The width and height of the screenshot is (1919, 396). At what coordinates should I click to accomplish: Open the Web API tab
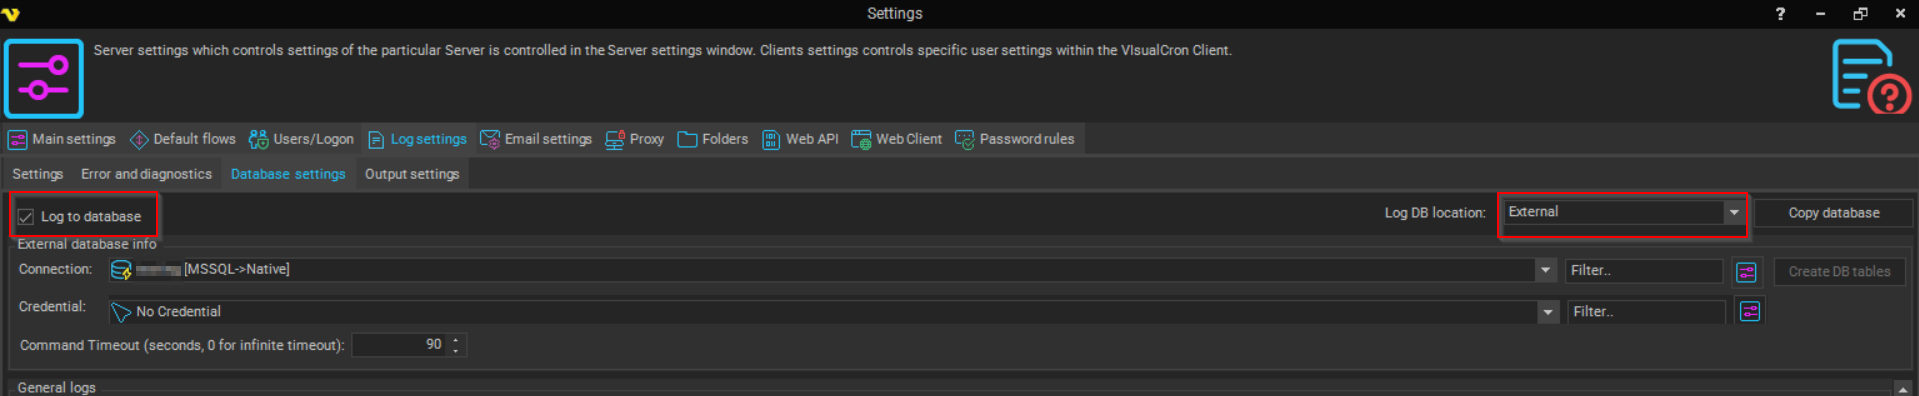click(x=800, y=140)
